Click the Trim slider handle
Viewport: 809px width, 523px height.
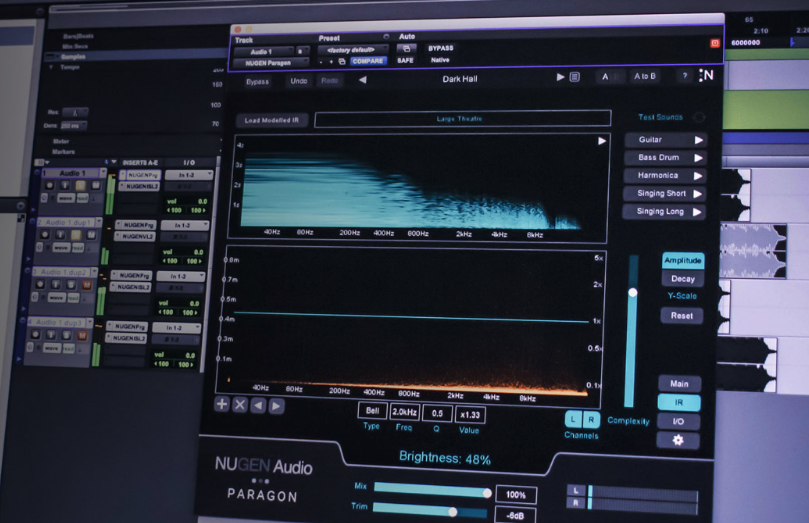(x=452, y=512)
